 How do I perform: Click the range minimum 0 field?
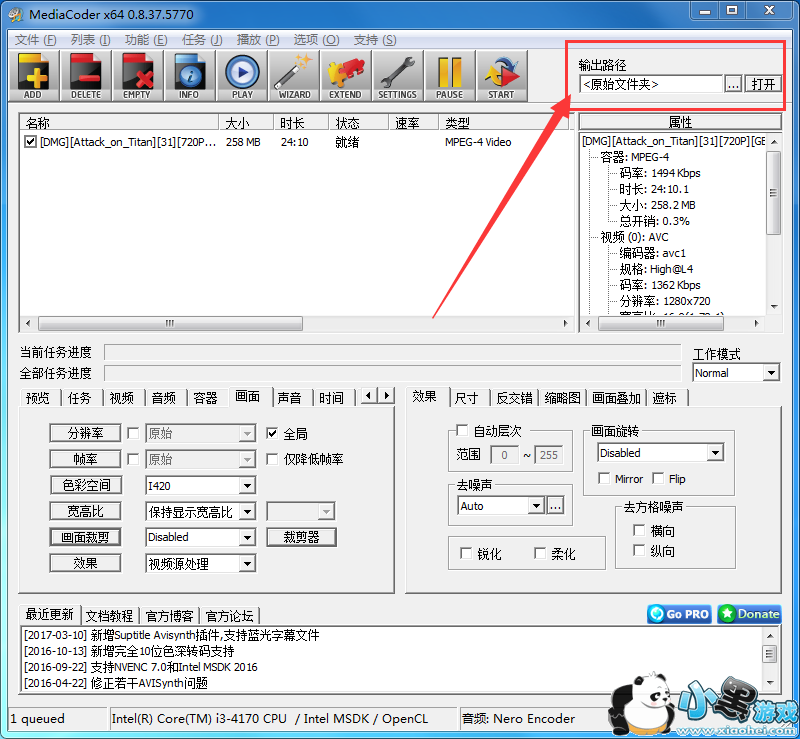click(504, 455)
